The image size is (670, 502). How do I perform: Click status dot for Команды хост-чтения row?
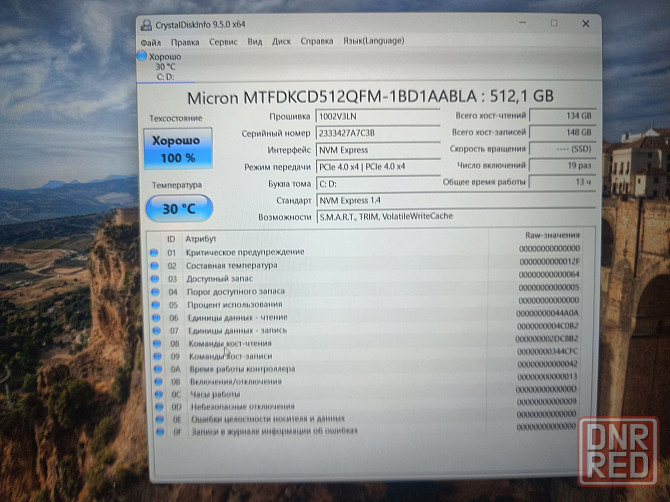157,343
